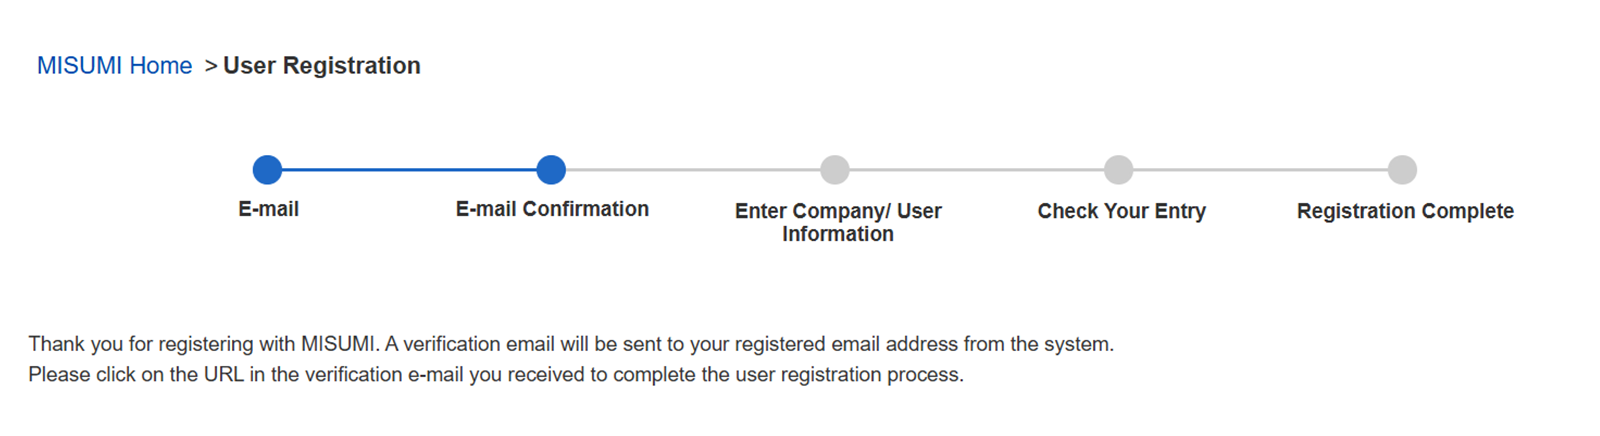Click the gray Check Your Entry step circle

coord(1118,170)
